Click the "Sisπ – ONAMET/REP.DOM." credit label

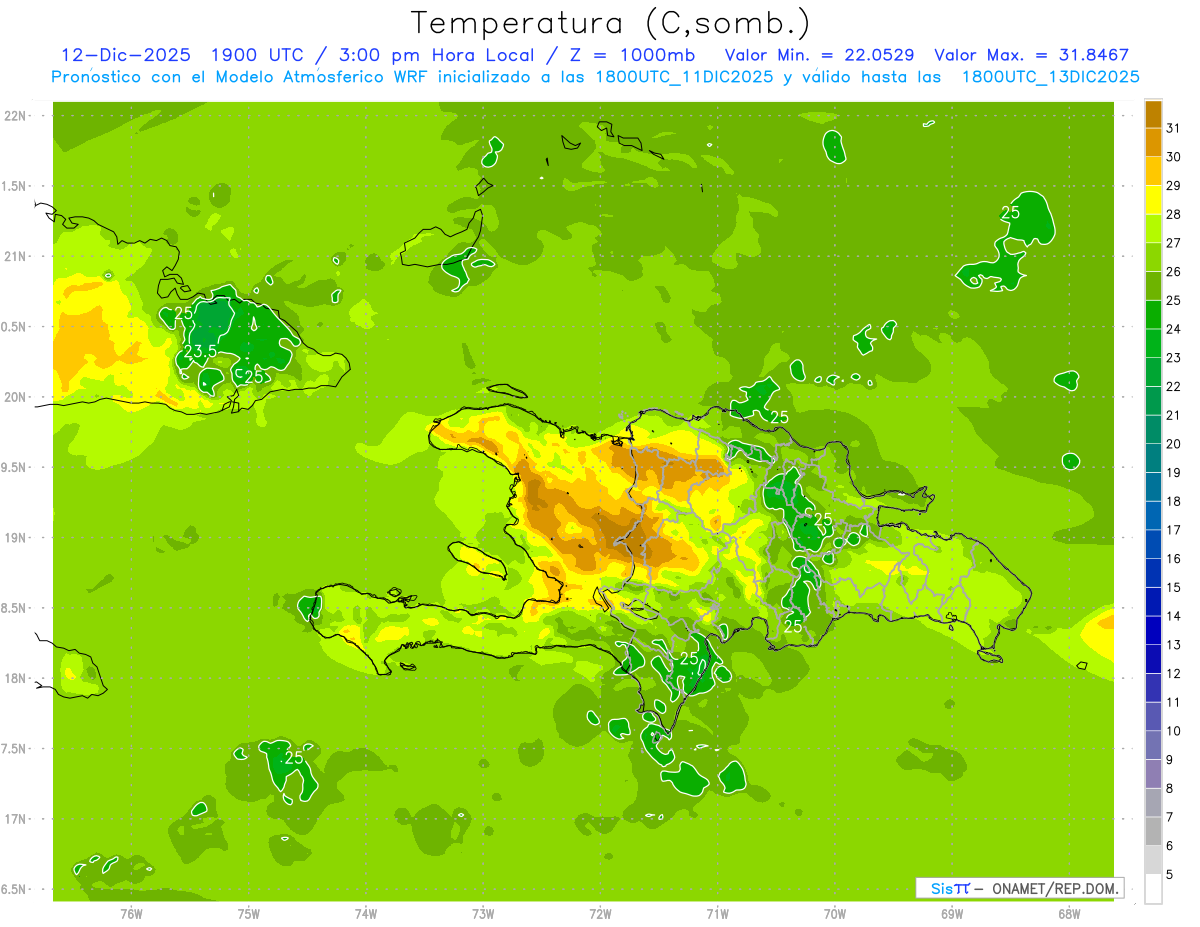click(x=1019, y=888)
